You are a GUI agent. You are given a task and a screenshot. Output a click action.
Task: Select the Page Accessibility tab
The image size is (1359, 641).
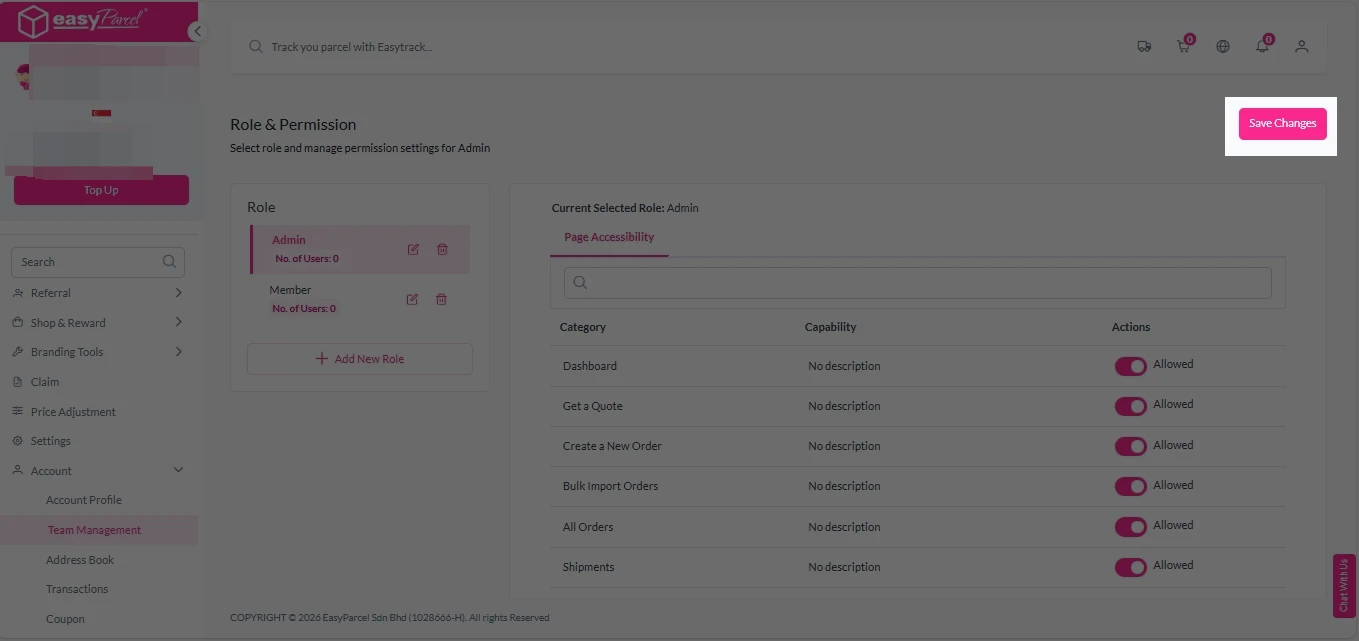pos(609,238)
